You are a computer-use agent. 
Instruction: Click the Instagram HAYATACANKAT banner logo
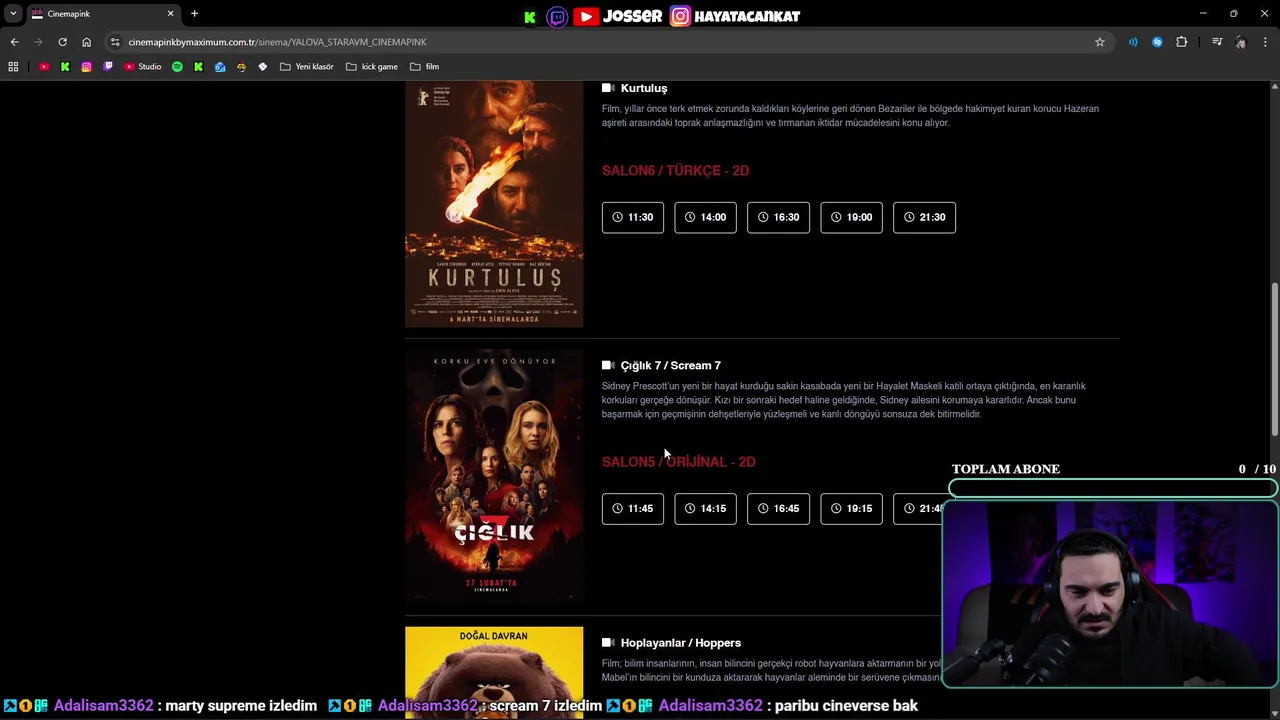coord(680,16)
